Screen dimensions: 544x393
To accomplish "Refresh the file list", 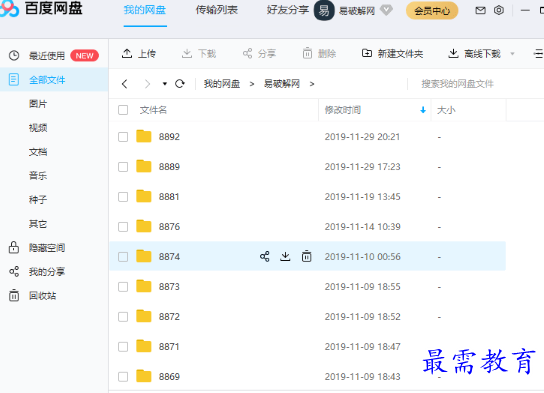I will (180, 84).
